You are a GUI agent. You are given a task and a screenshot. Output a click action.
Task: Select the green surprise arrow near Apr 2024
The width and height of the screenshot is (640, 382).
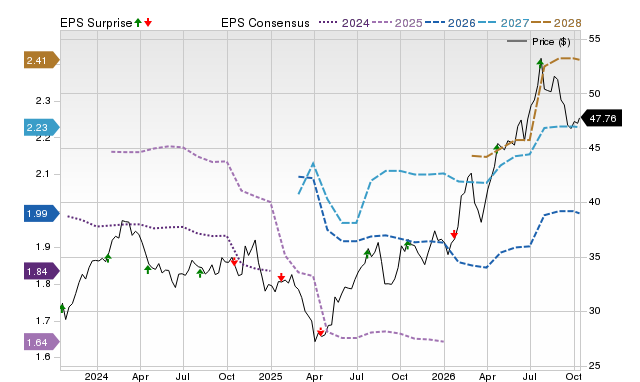click(x=148, y=269)
